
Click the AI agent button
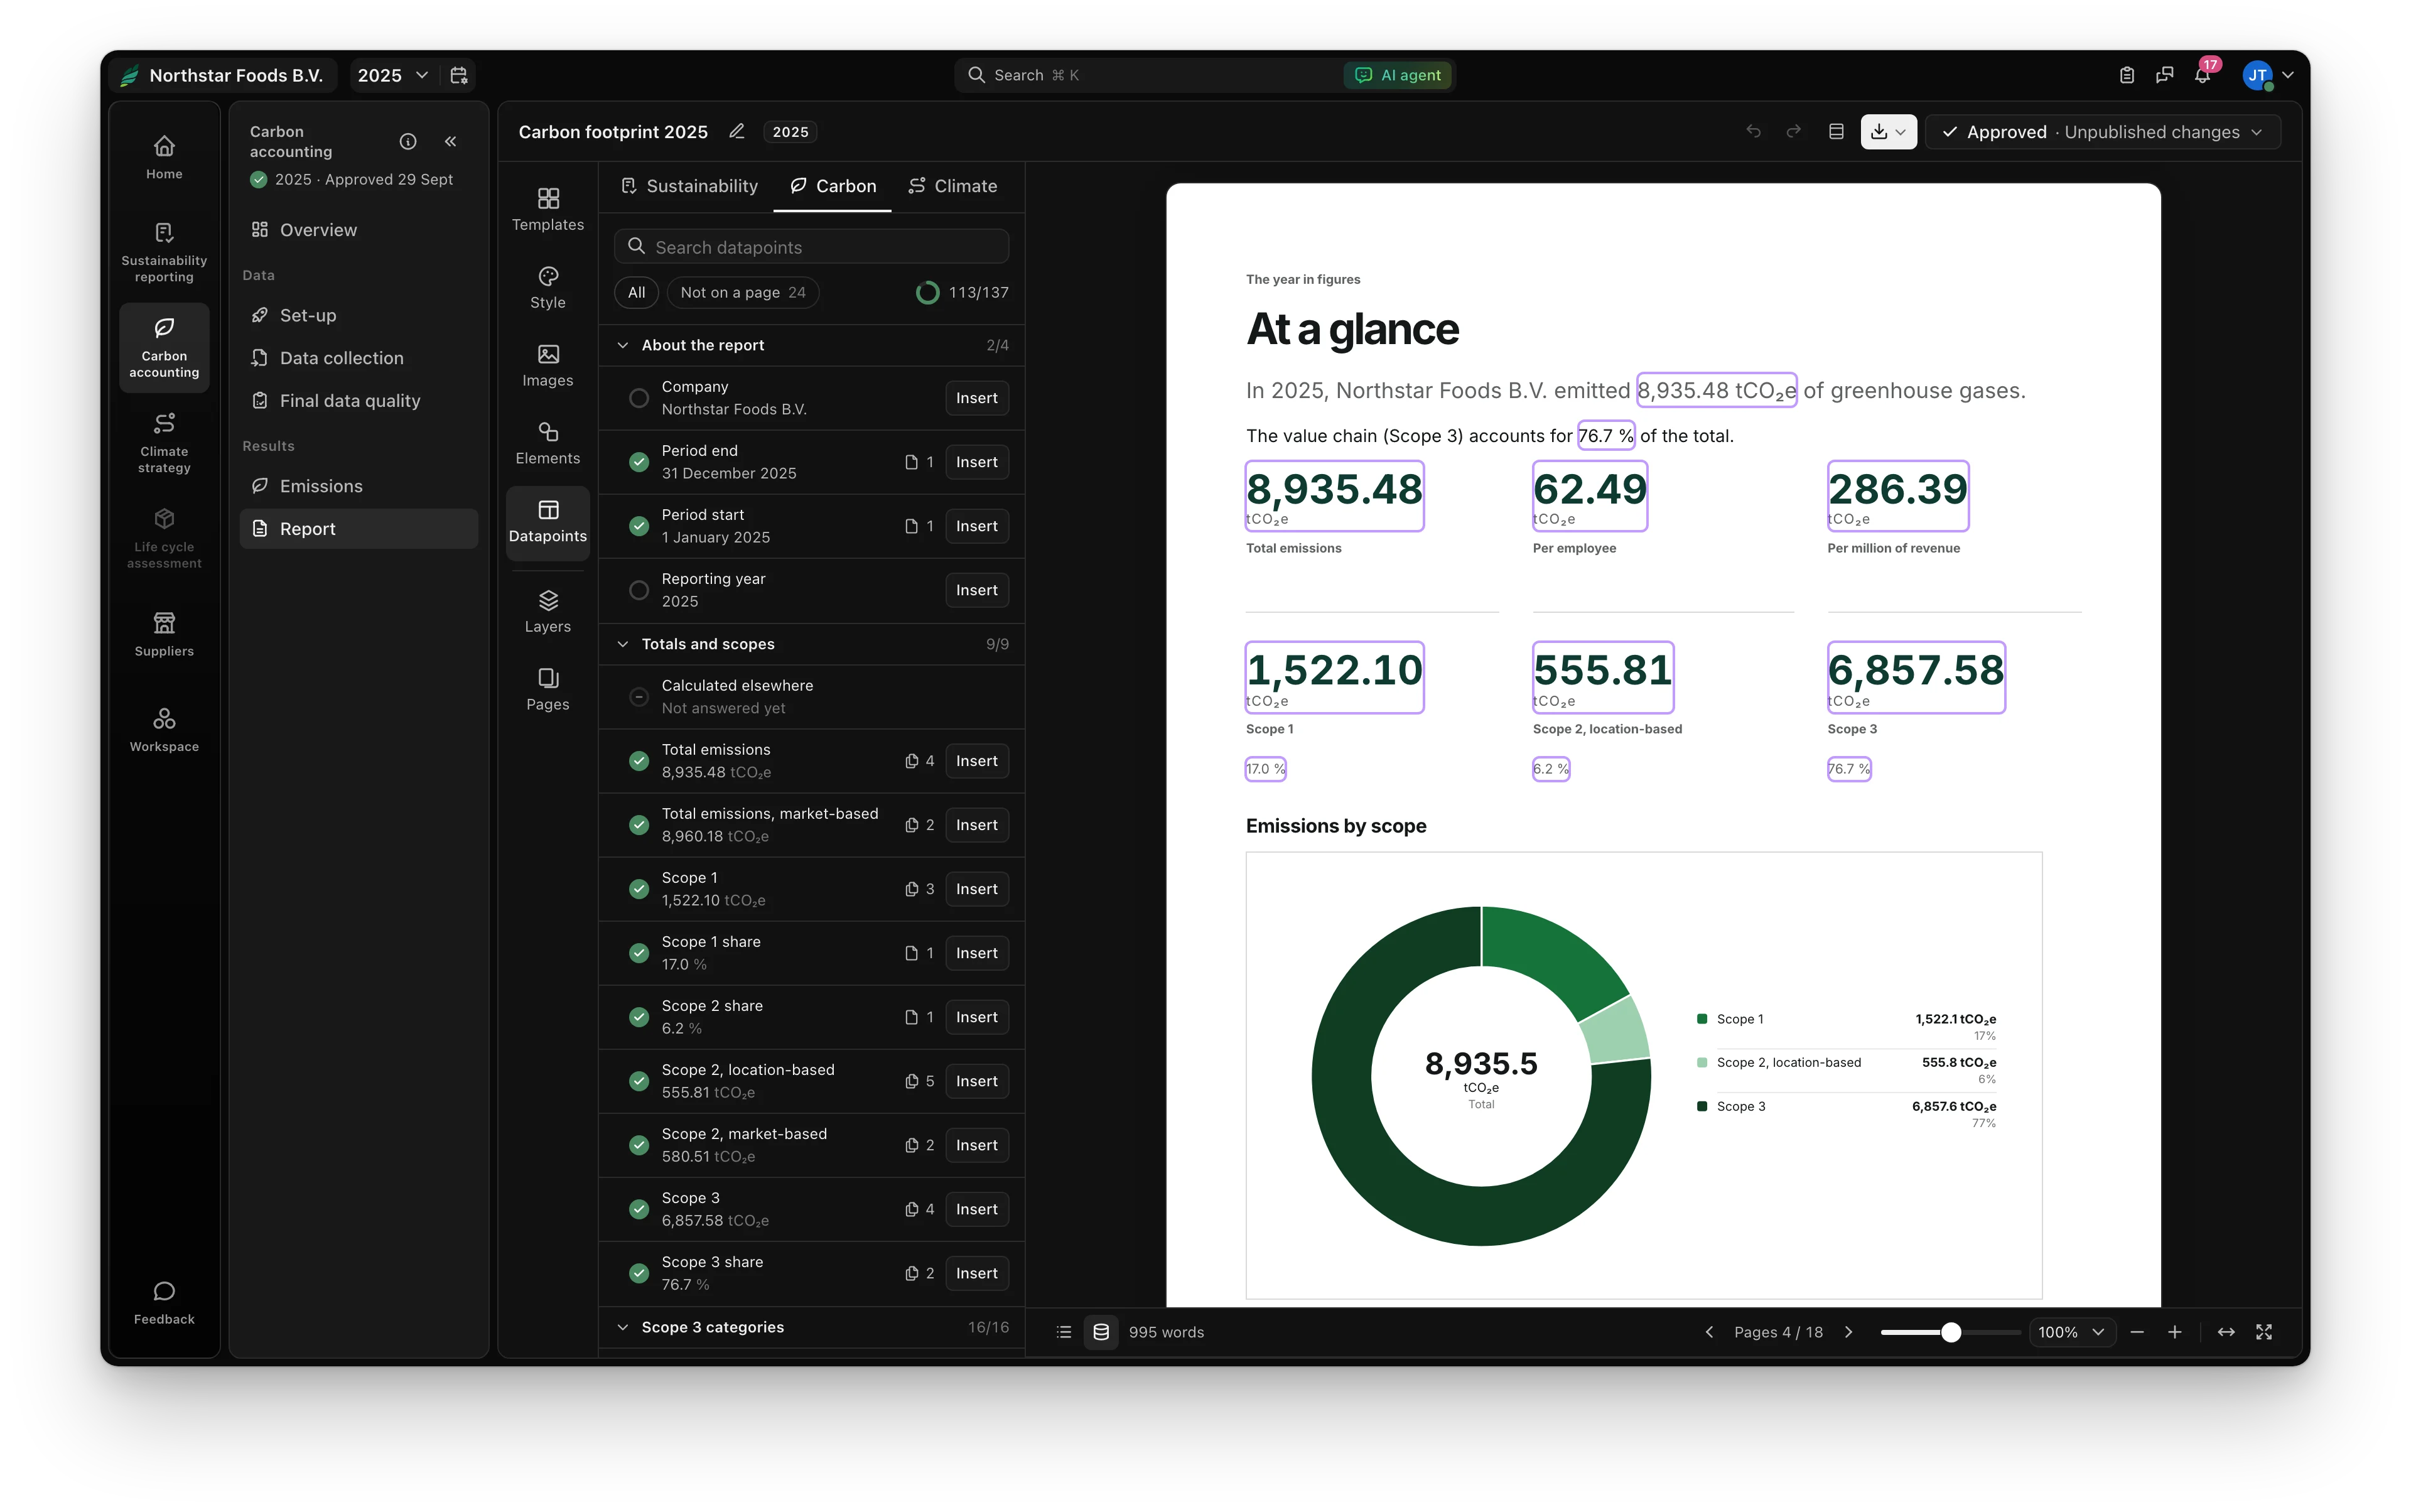1398,75
